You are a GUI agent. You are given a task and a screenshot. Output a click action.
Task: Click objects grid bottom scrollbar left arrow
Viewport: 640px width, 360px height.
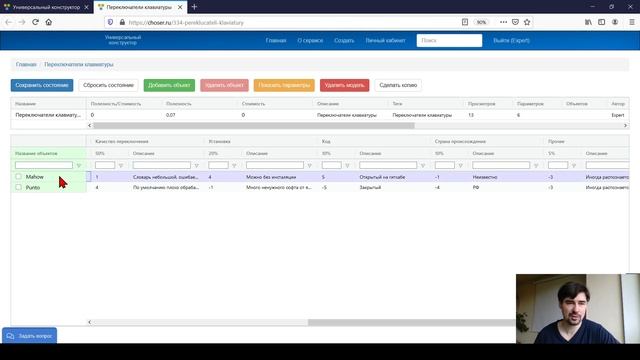[89, 322]
